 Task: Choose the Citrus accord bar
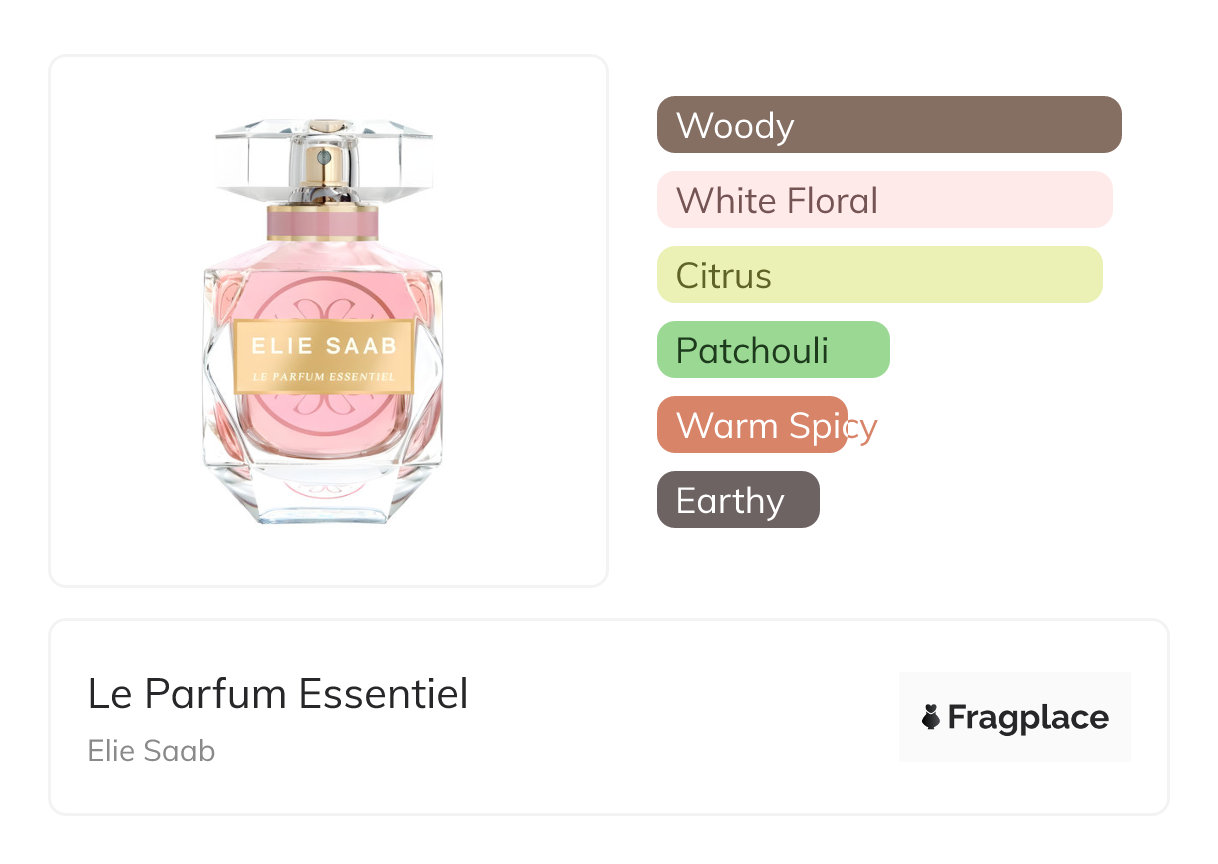pos(879,275)
